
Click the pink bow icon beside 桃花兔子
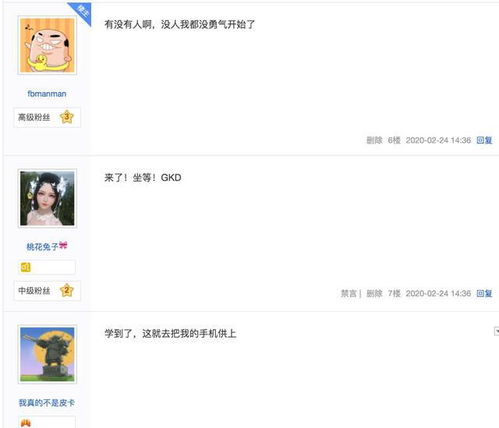click(x=63, y=246)
